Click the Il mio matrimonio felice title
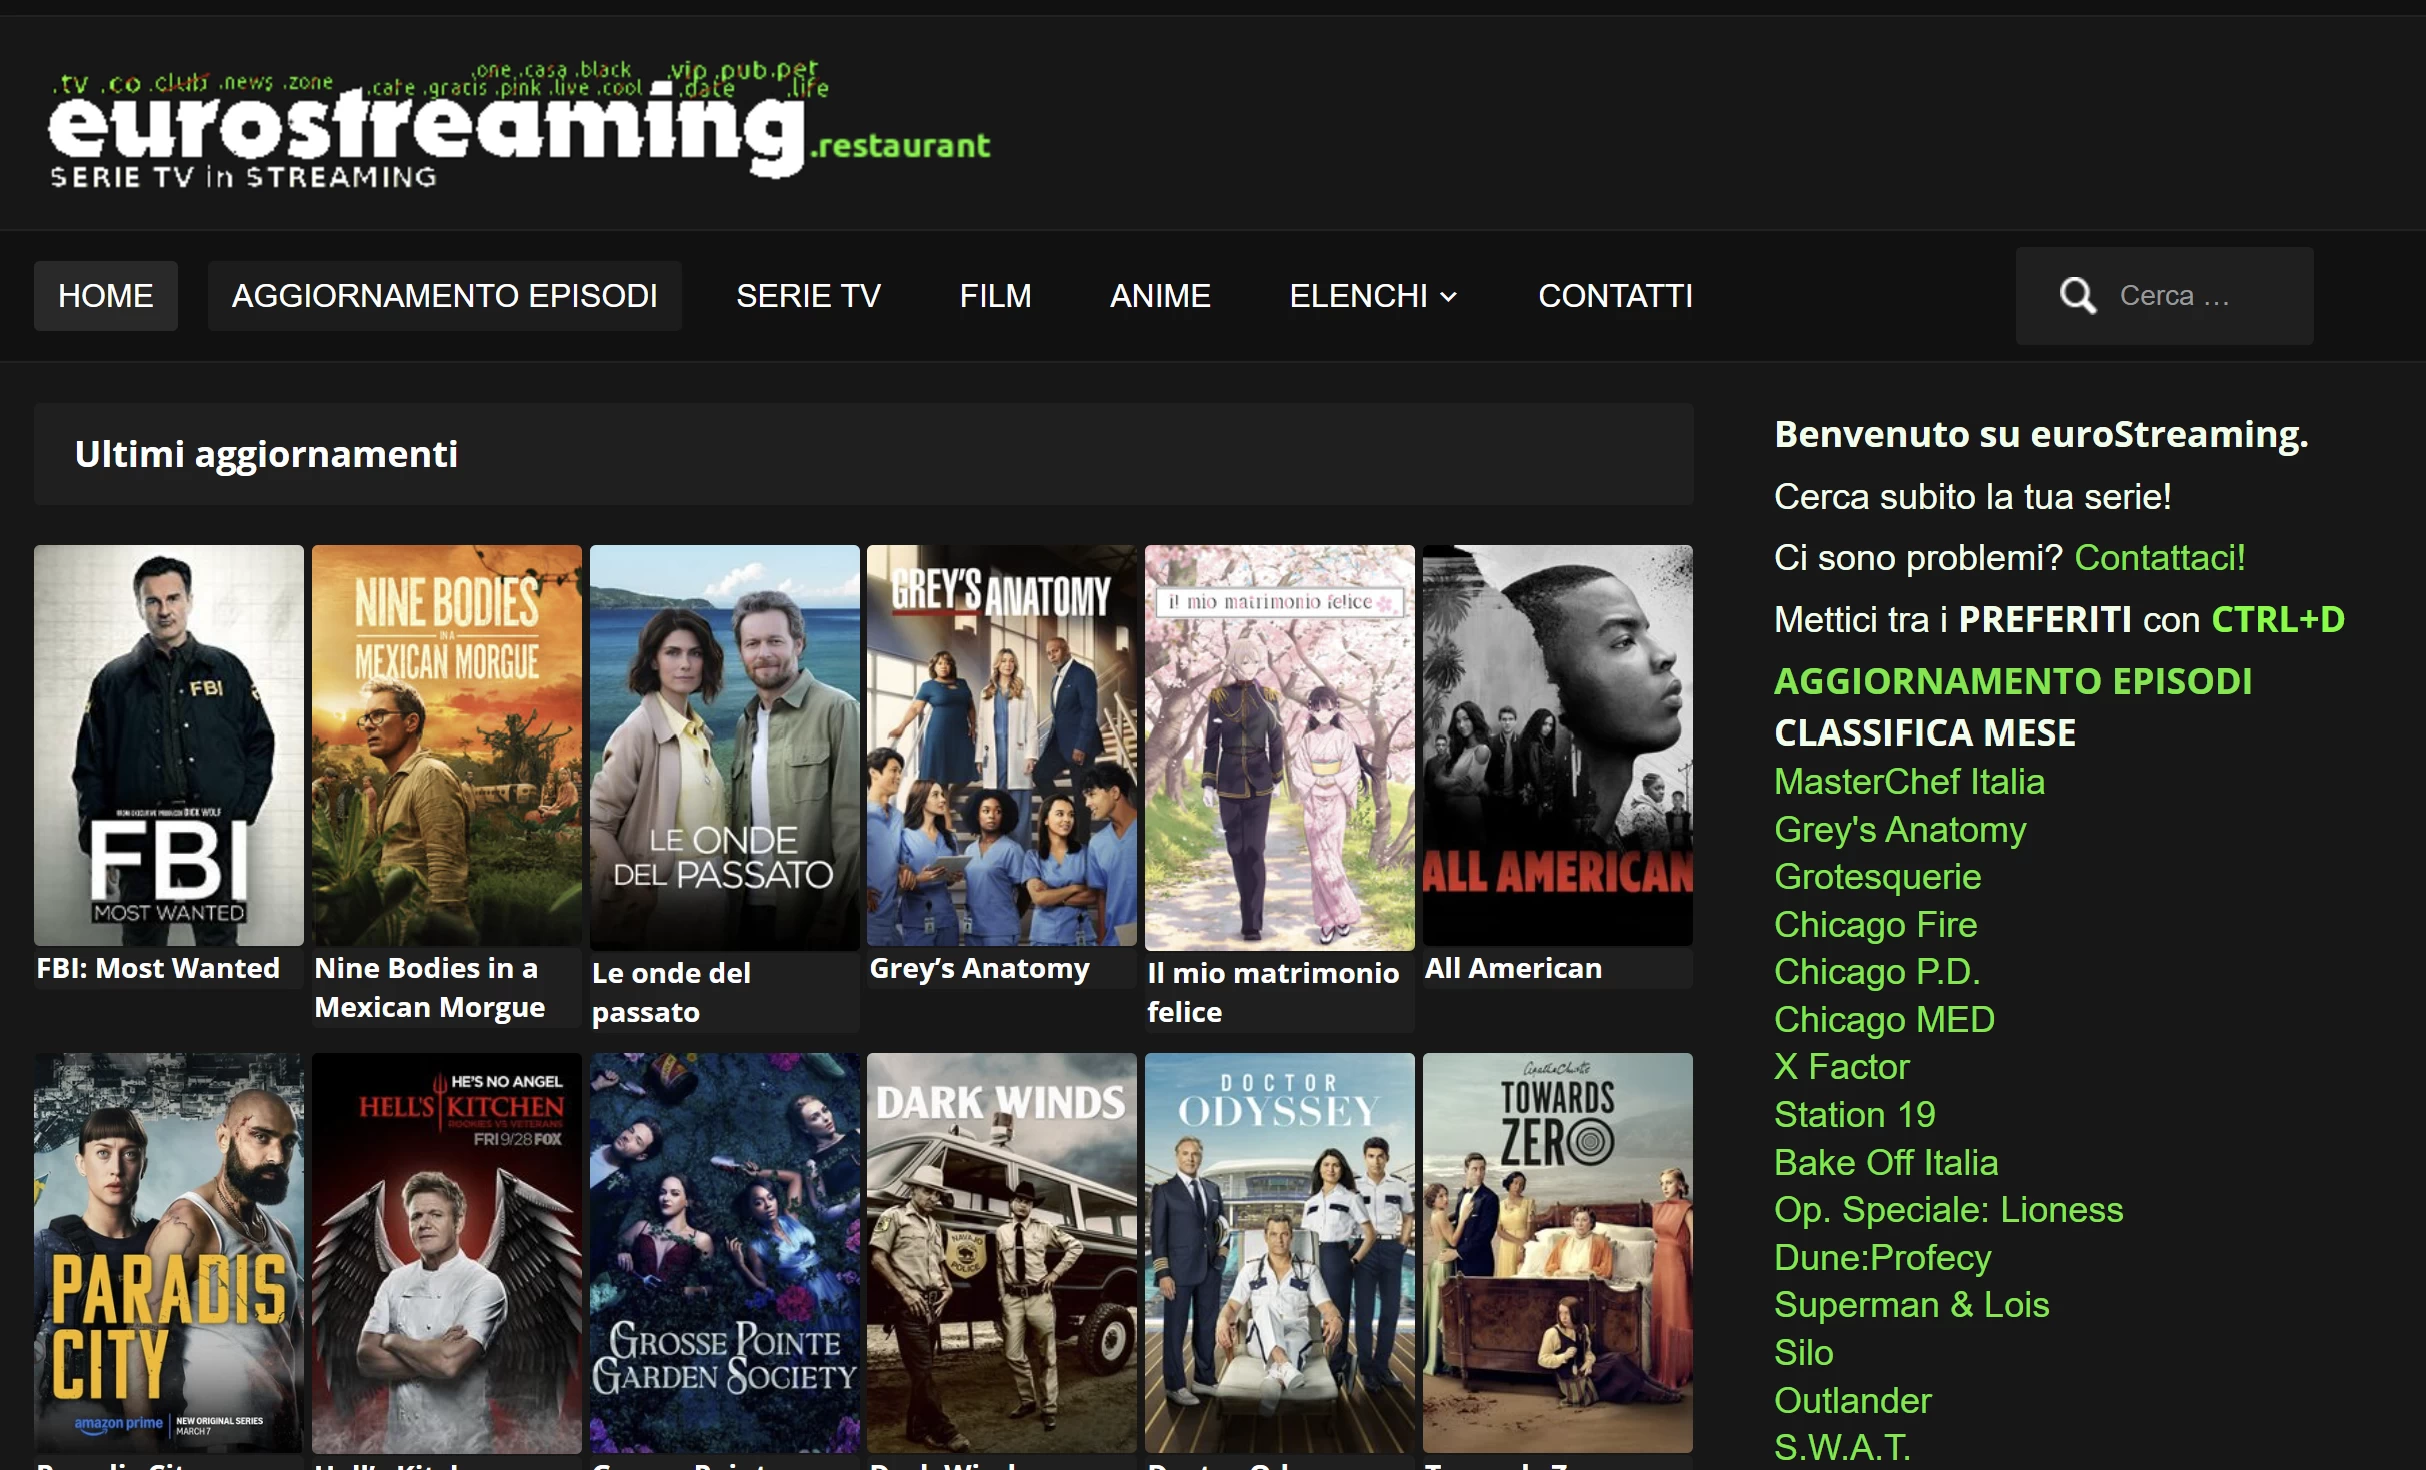The width and height of the screenshot is (2426, 1470). 1272,991
